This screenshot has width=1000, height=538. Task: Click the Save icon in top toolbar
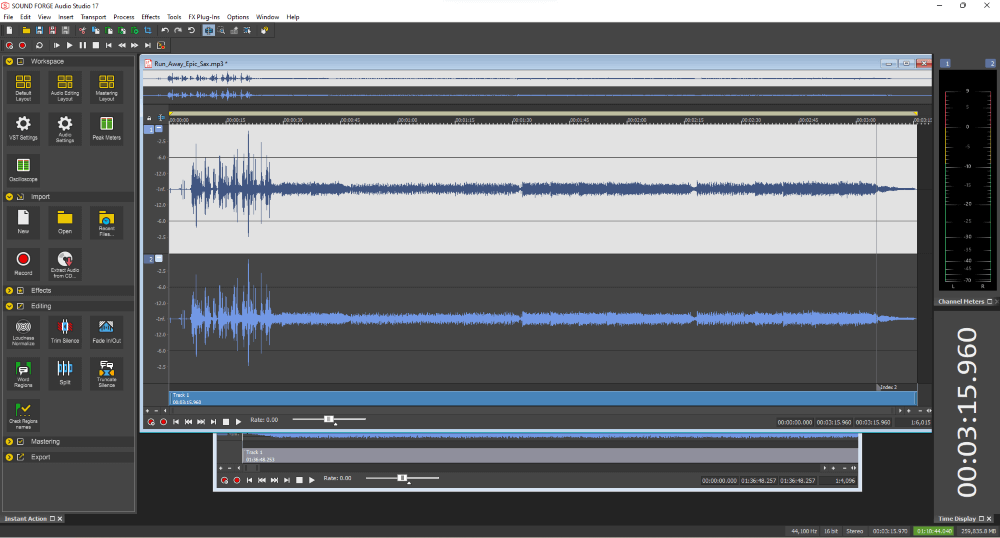(x=40, y=30)
